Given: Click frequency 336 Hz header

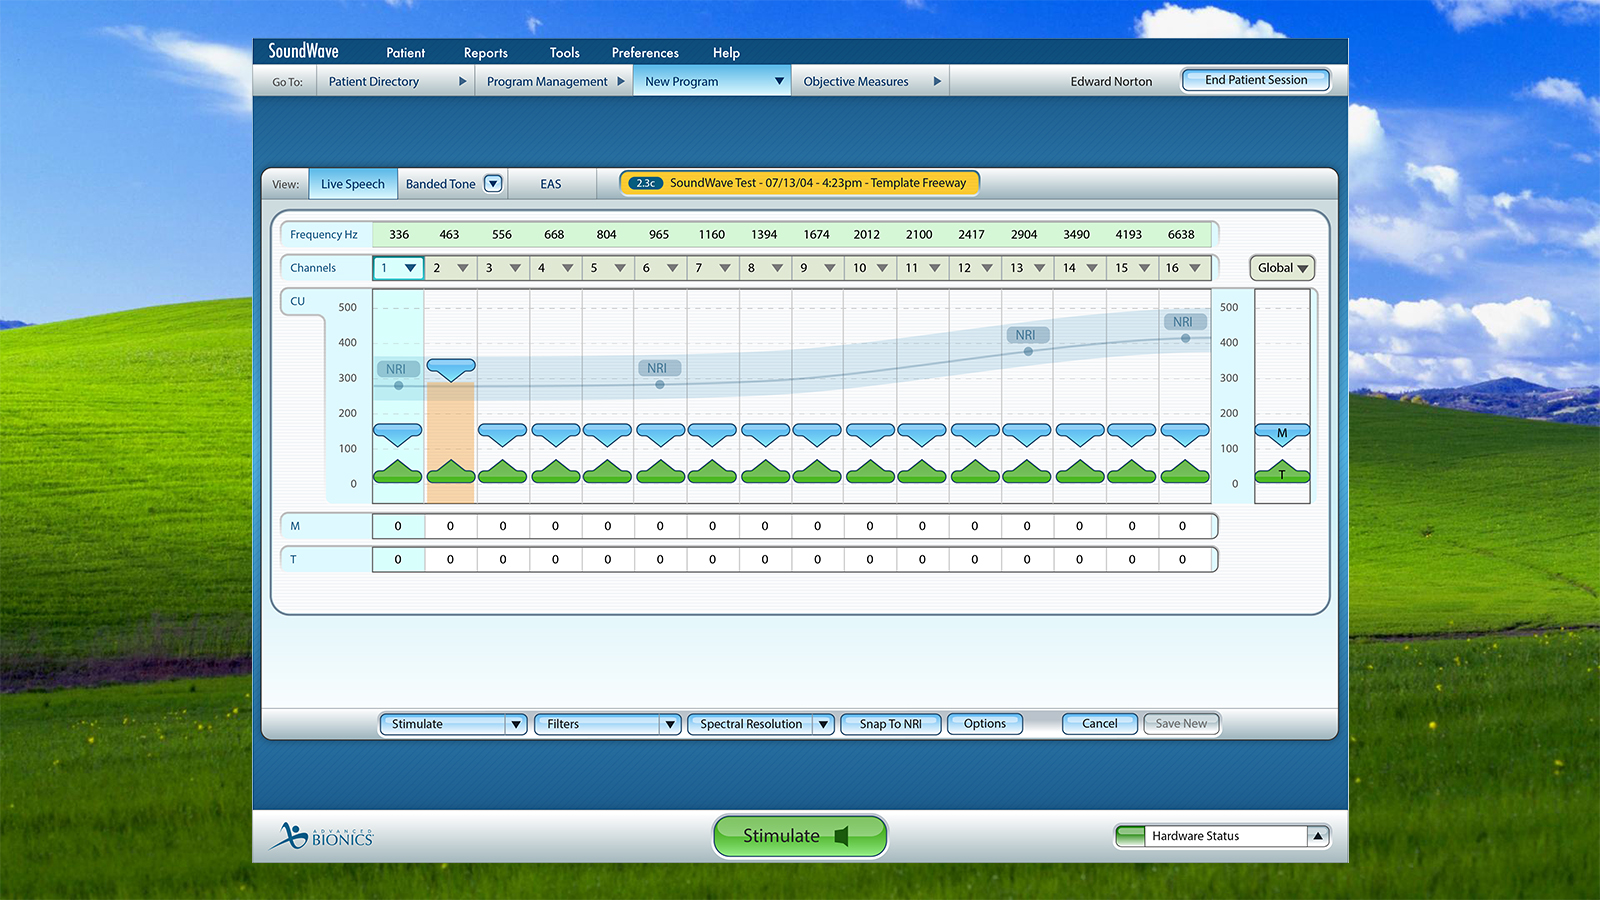Looking at the screenshot, I should click(x=399, y=235).
